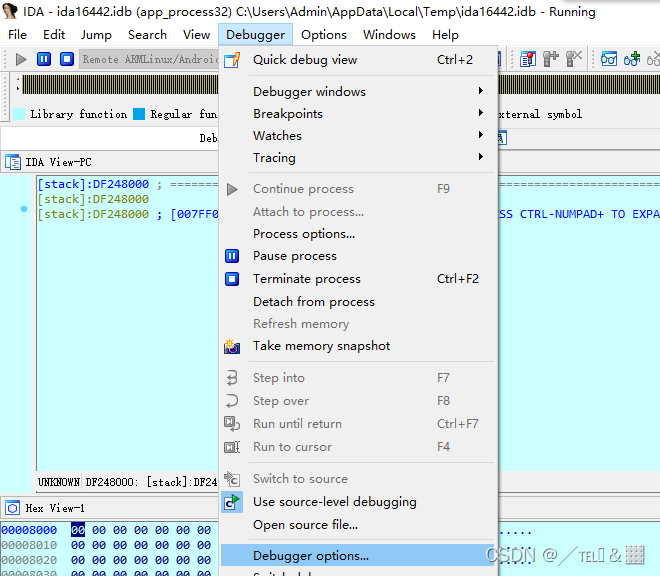Click the Quick debug view menu icon

point(232,60)
